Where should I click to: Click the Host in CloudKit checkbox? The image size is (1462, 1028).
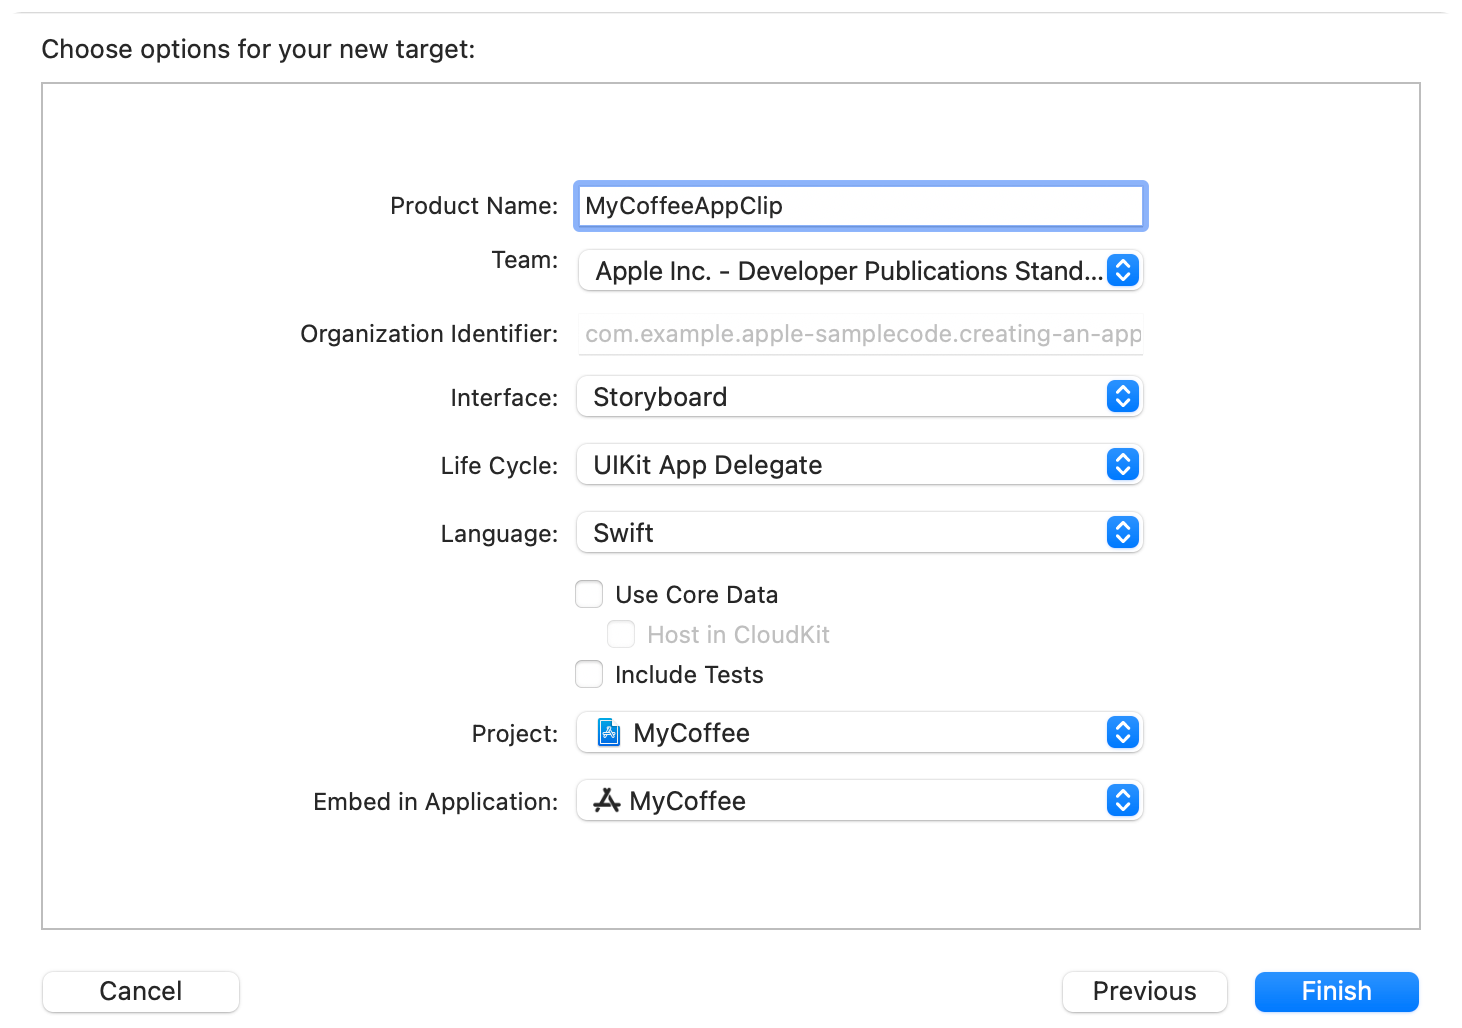pos(621,634)
